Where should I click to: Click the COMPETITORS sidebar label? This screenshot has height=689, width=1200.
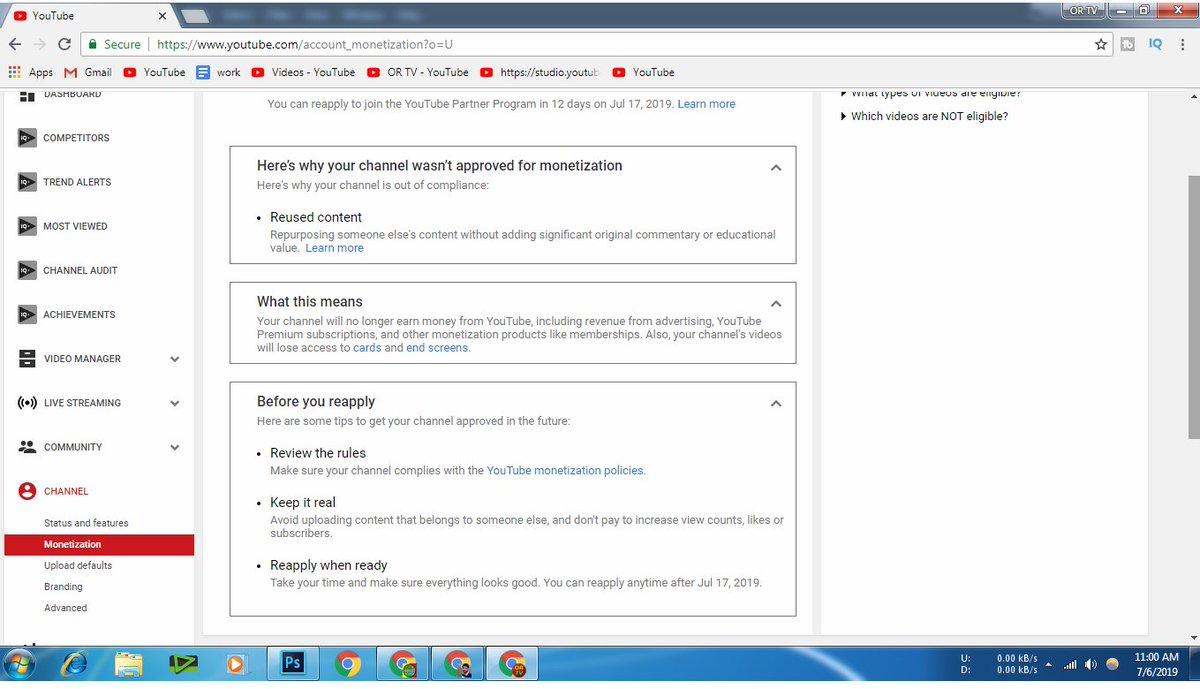[76, 138]
